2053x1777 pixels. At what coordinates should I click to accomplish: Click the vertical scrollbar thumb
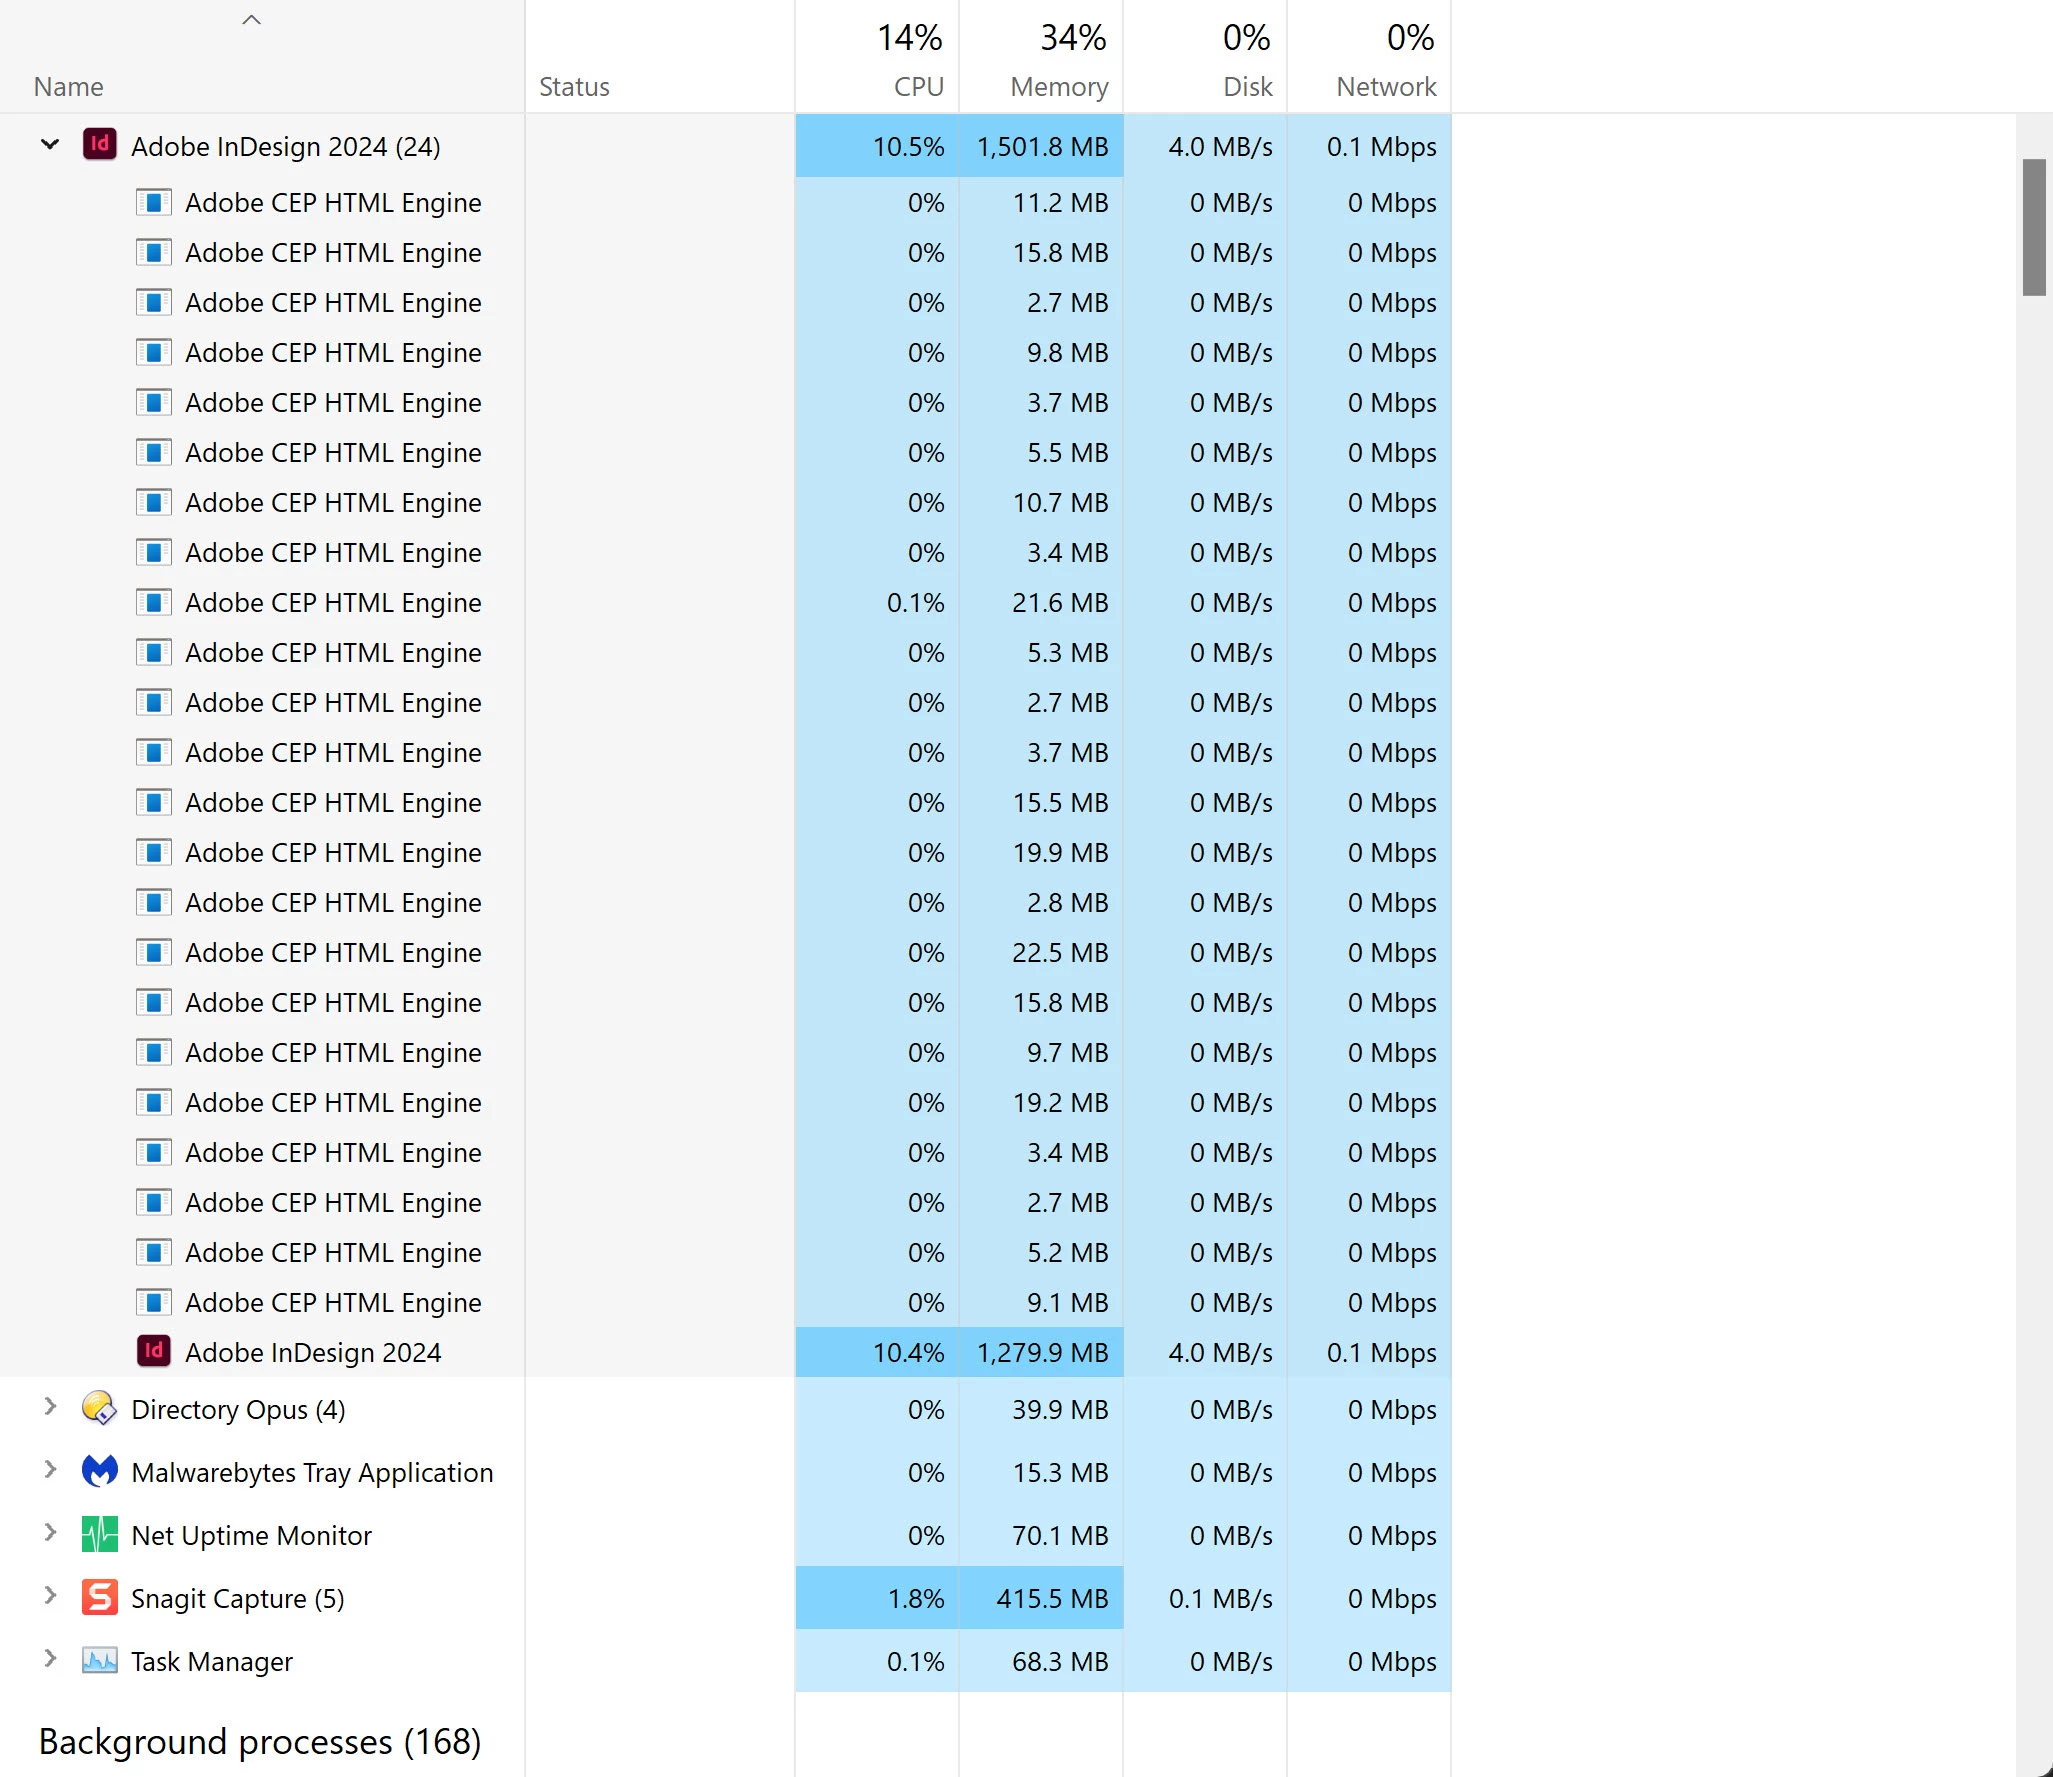(2033, 227)
